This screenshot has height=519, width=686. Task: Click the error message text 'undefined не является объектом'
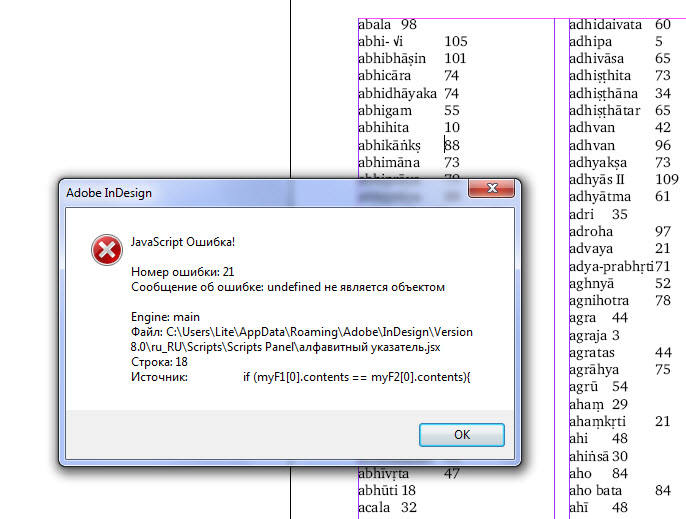coord(356,287)
